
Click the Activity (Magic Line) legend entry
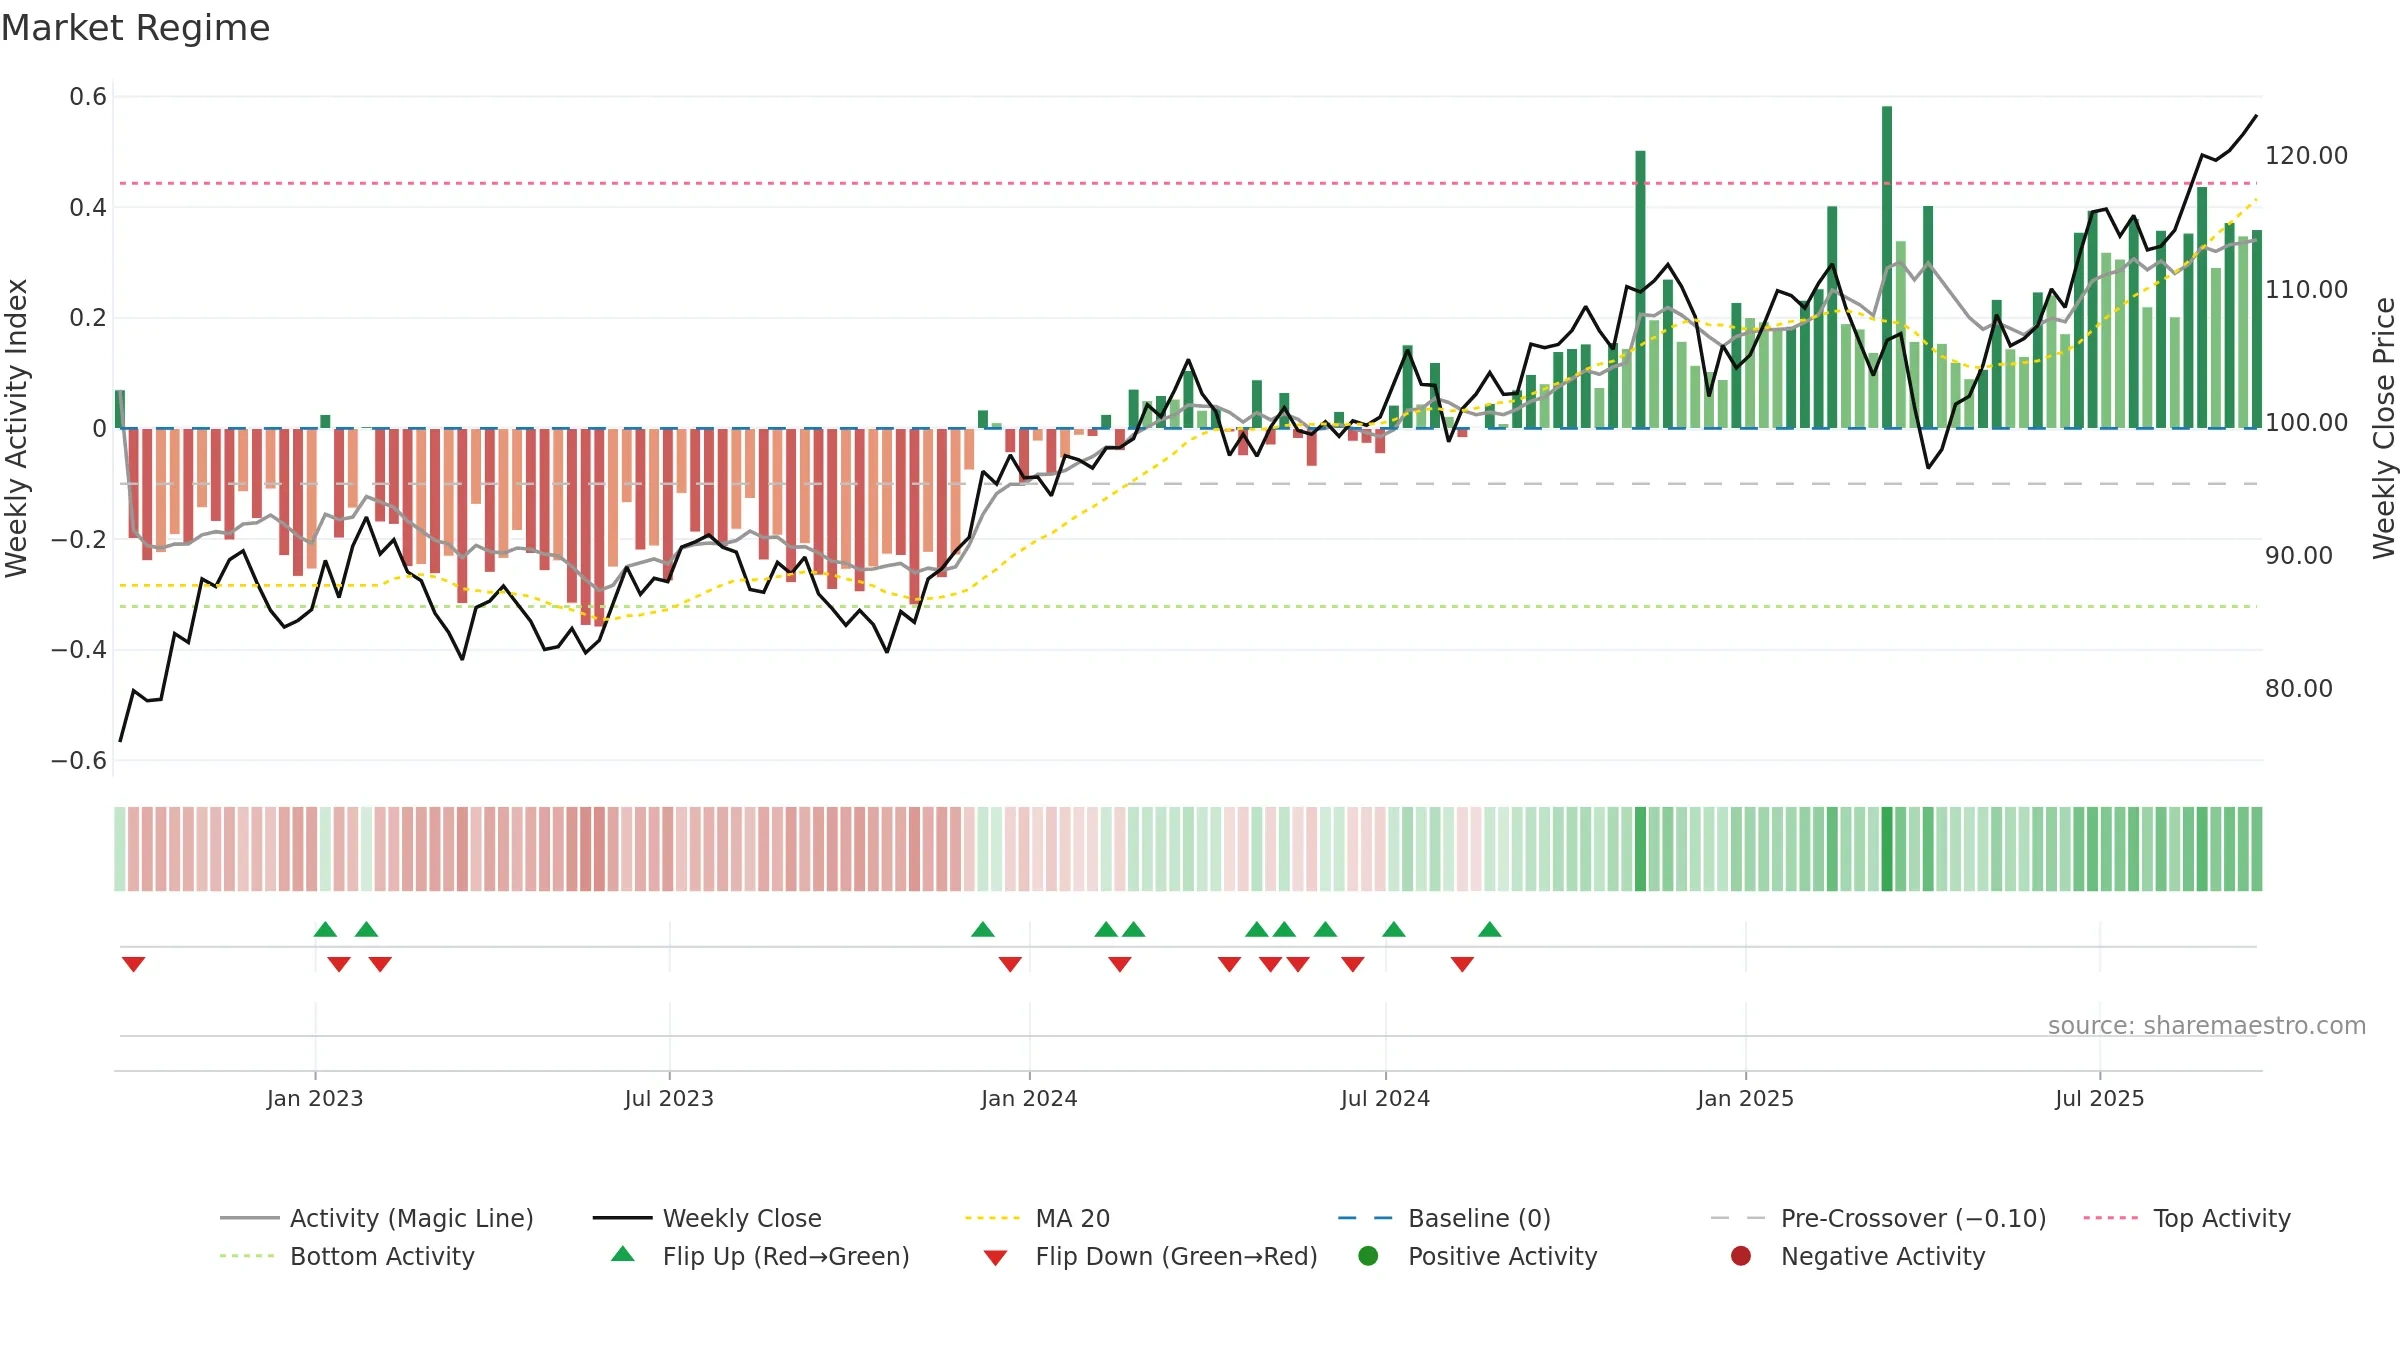pos(377,1218)
